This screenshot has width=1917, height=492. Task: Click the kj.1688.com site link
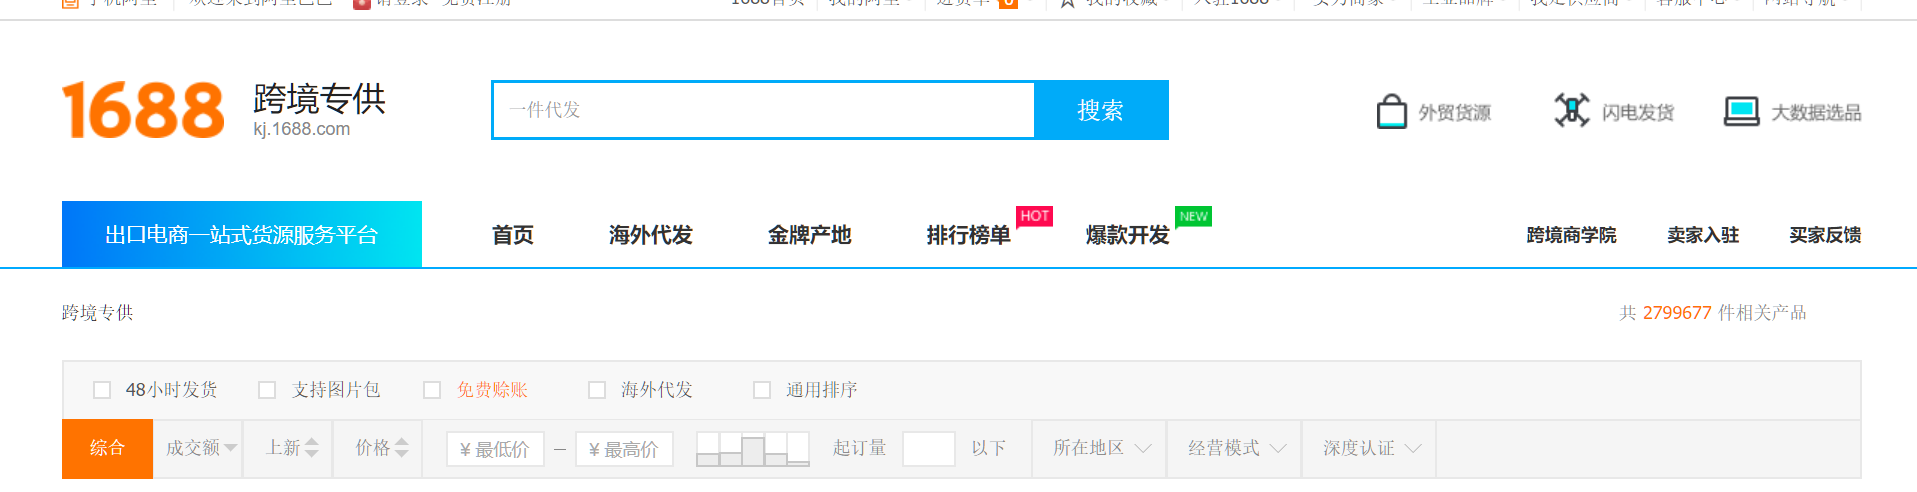pyautogui.click(x=302, y=129)
